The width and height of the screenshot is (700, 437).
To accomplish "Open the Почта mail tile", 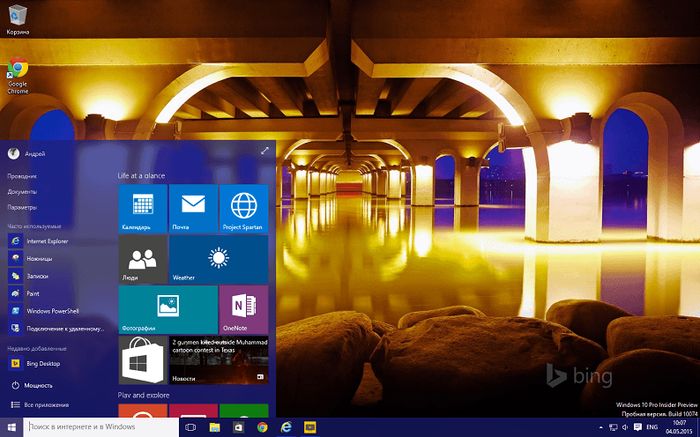I will pos(193,208).
